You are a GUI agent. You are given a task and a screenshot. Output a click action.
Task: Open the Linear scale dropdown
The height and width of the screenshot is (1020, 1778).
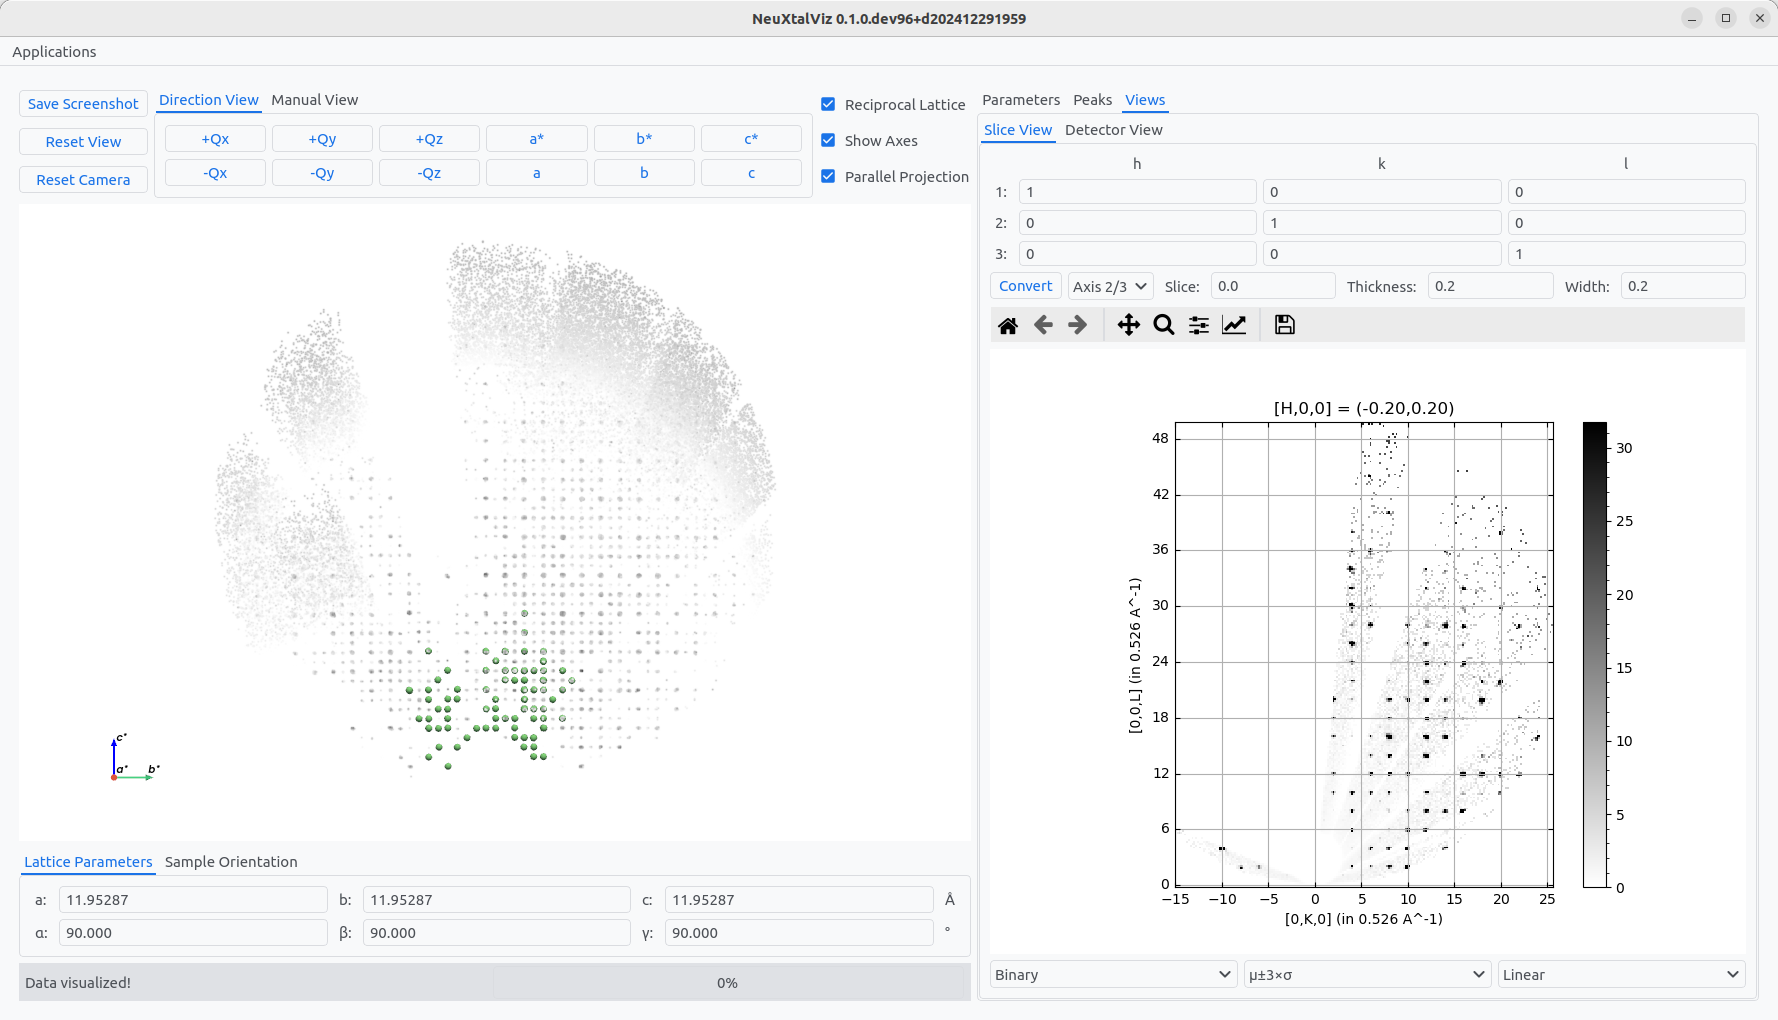click(x=1620, y=974)
